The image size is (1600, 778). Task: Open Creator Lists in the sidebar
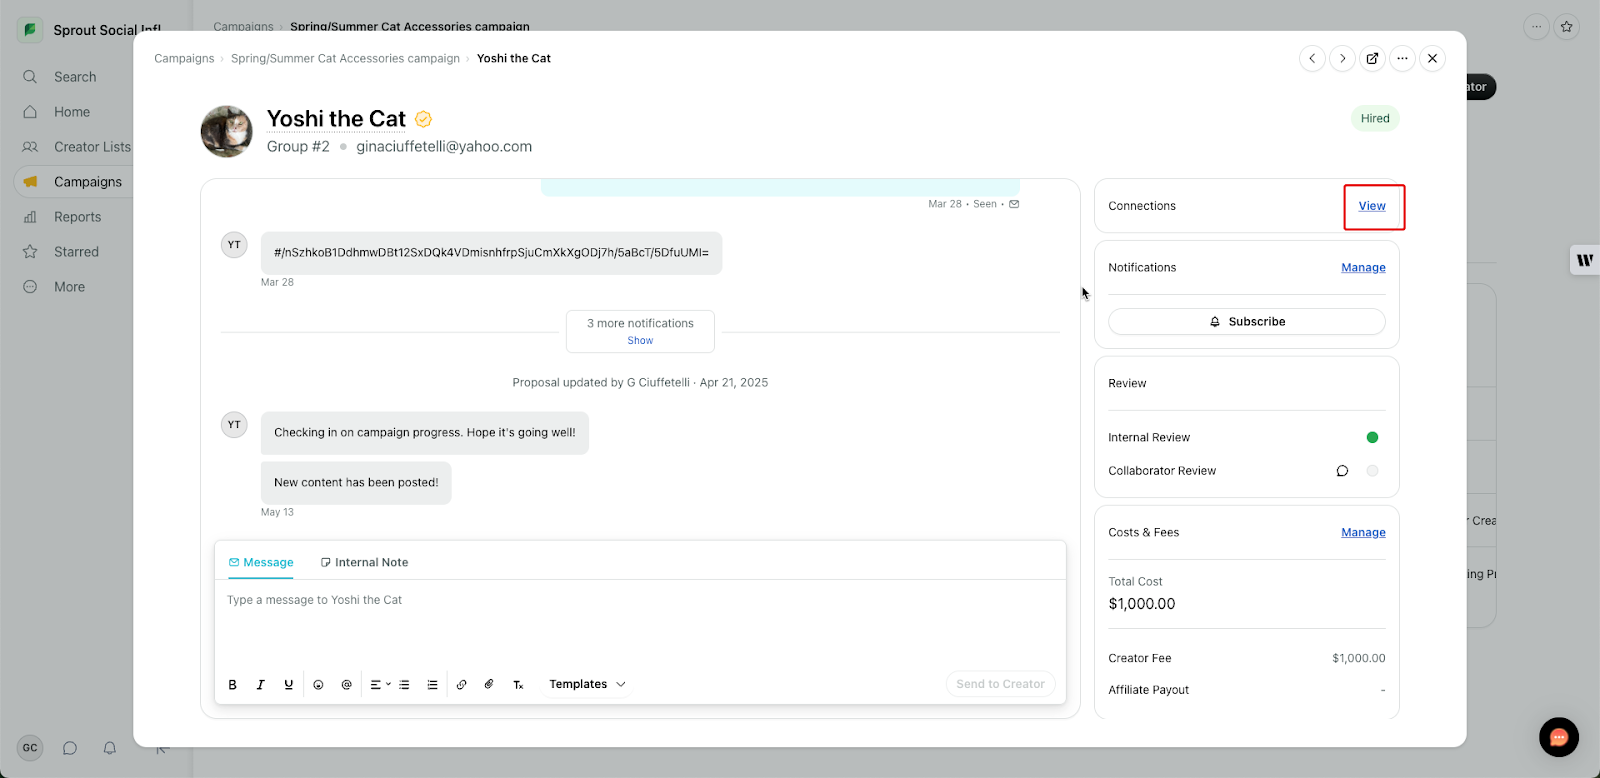(x=92, y=147)
